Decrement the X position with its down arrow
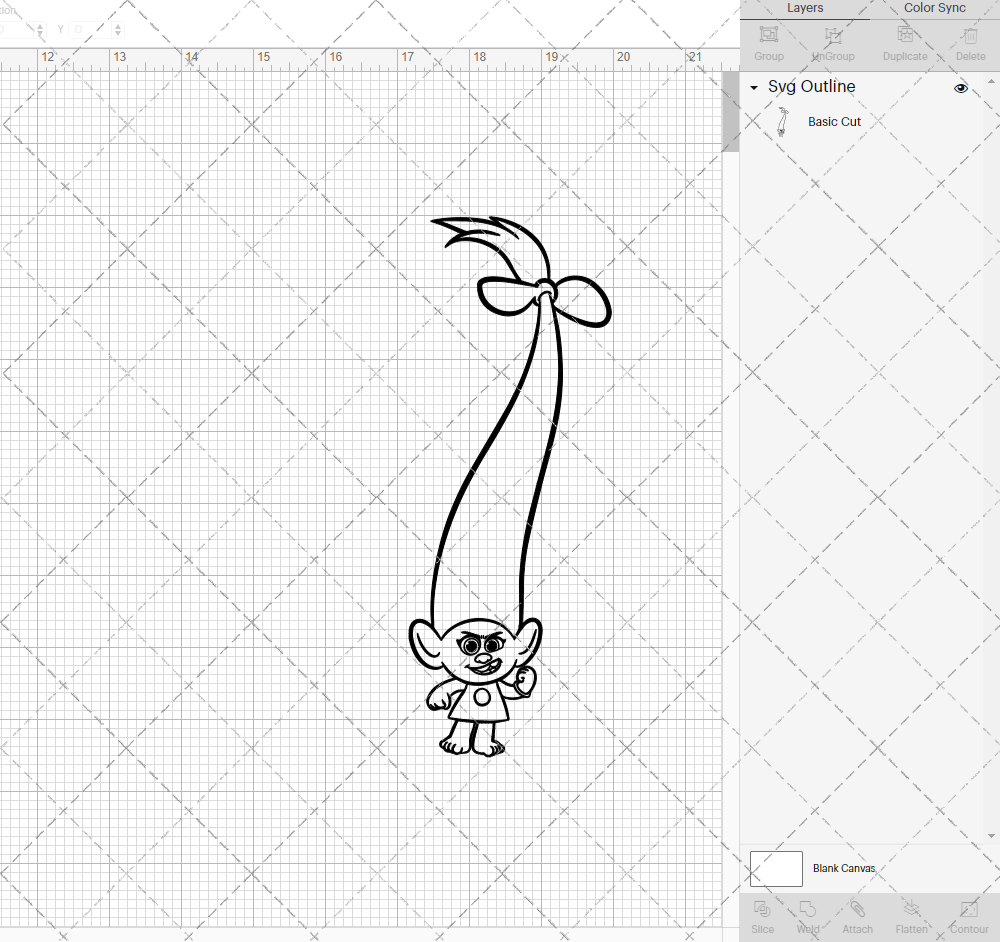This screenshot has height=942, width=1000. 40,34
